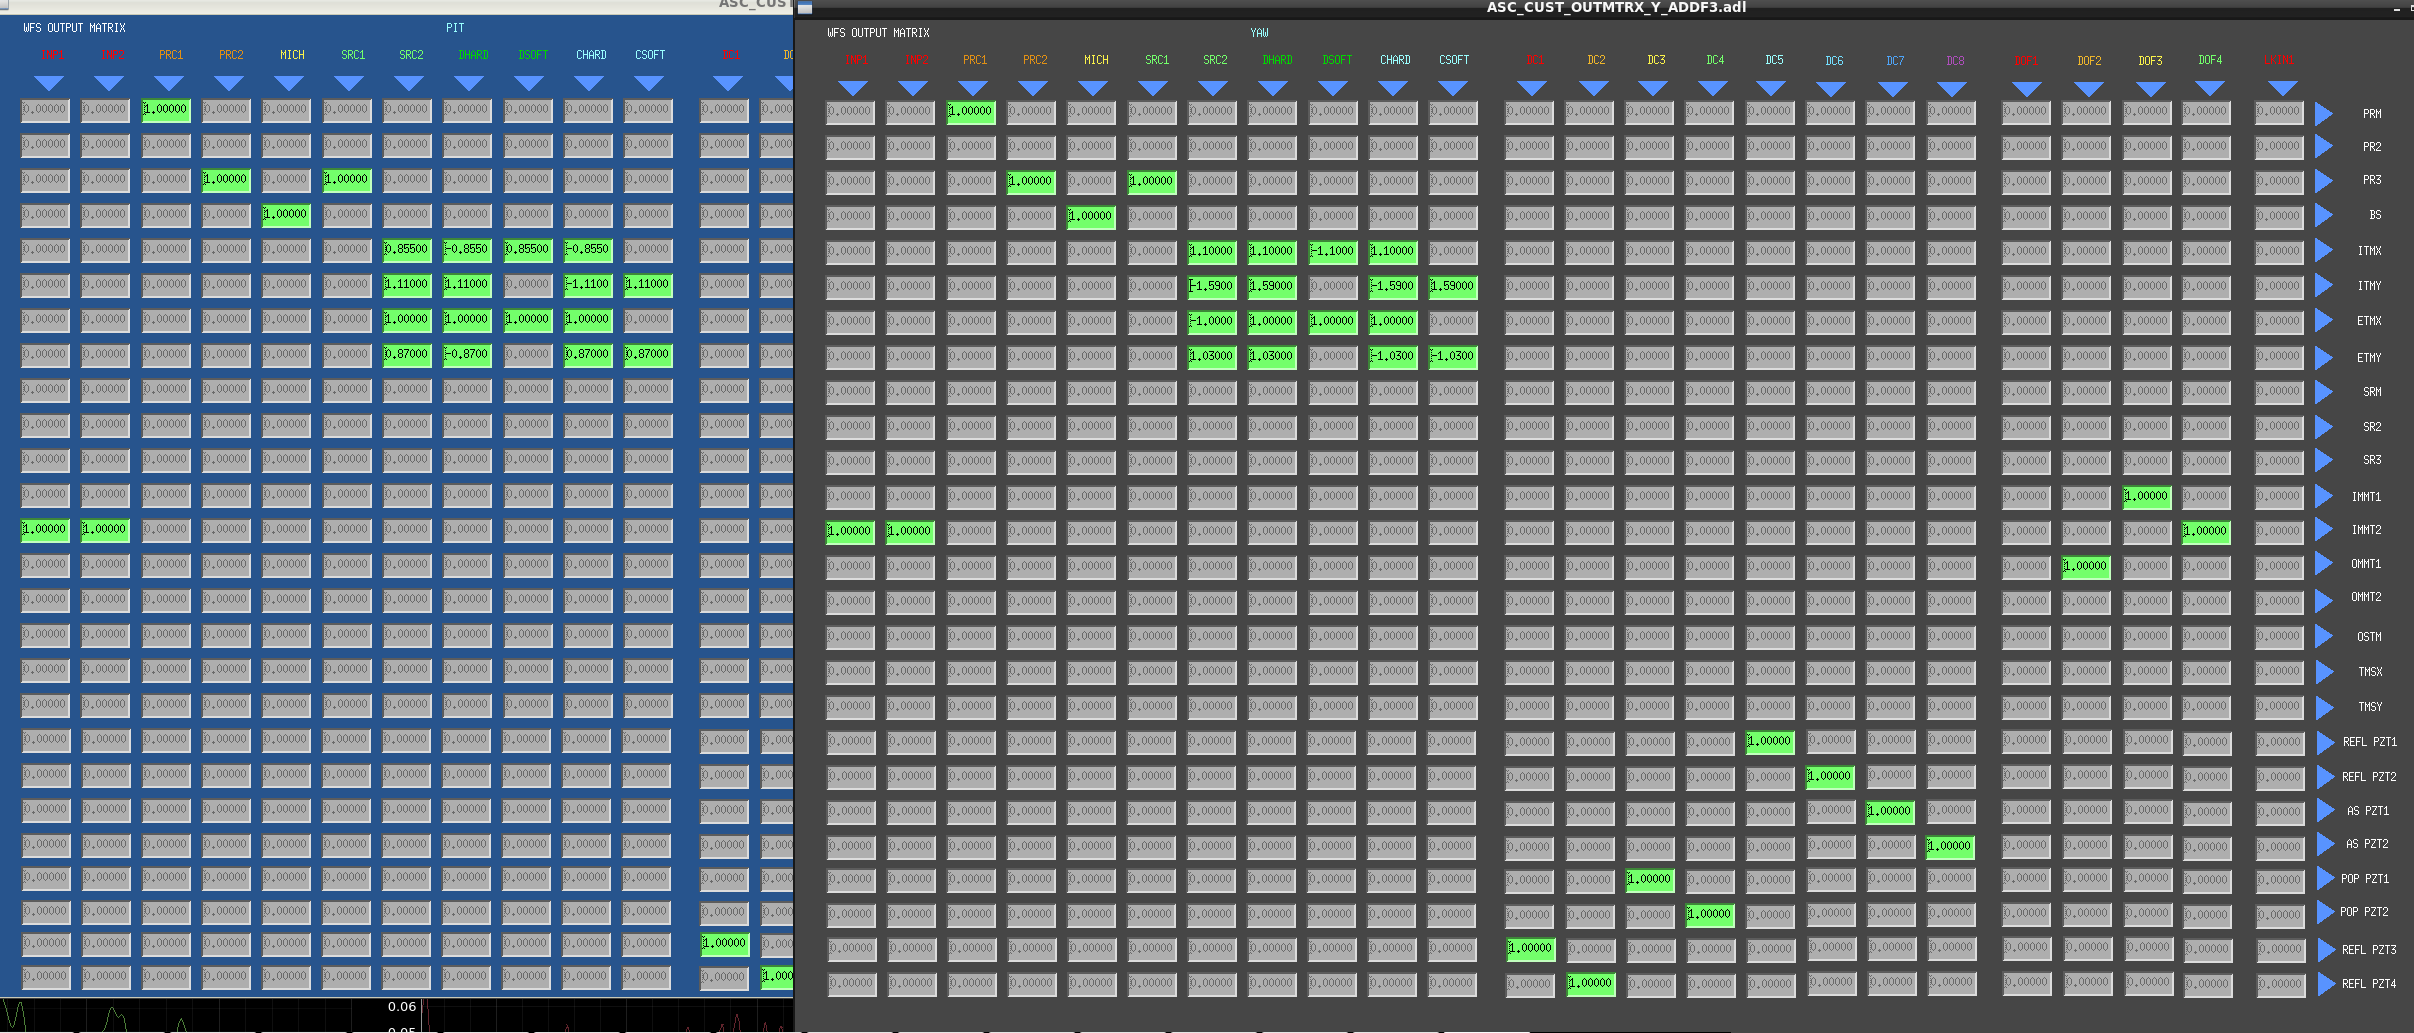This screenshot has height=1033, width=2414.
Task: Open the ETMX row arrow in YAW matrix
Action: [2324, 321]
